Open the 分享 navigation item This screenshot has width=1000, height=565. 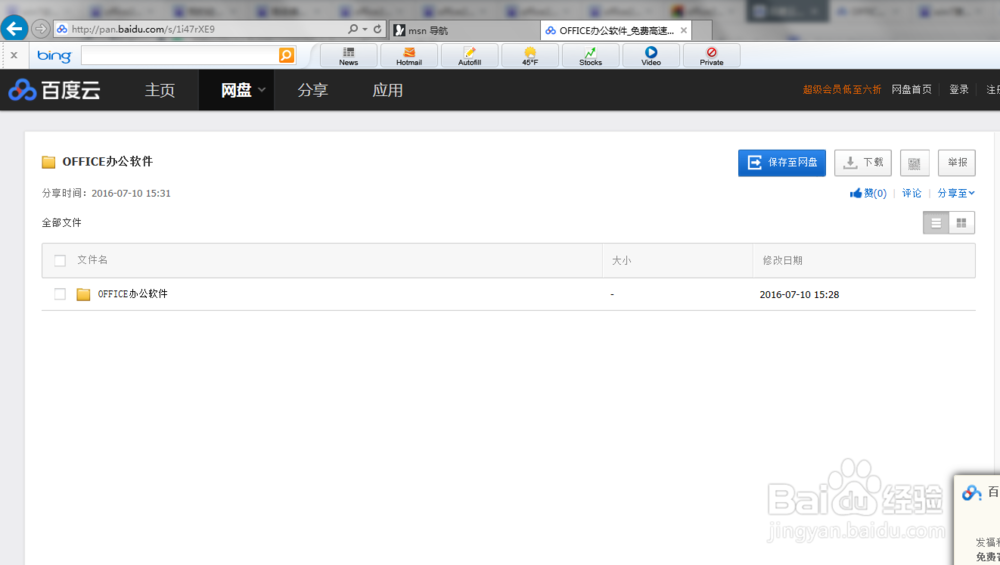point(312,90)
